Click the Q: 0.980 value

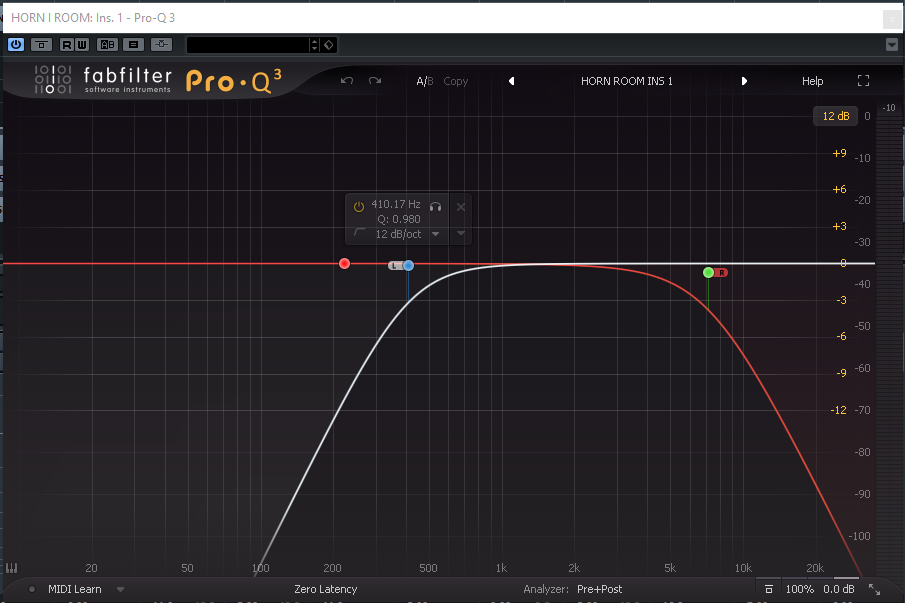399,219
